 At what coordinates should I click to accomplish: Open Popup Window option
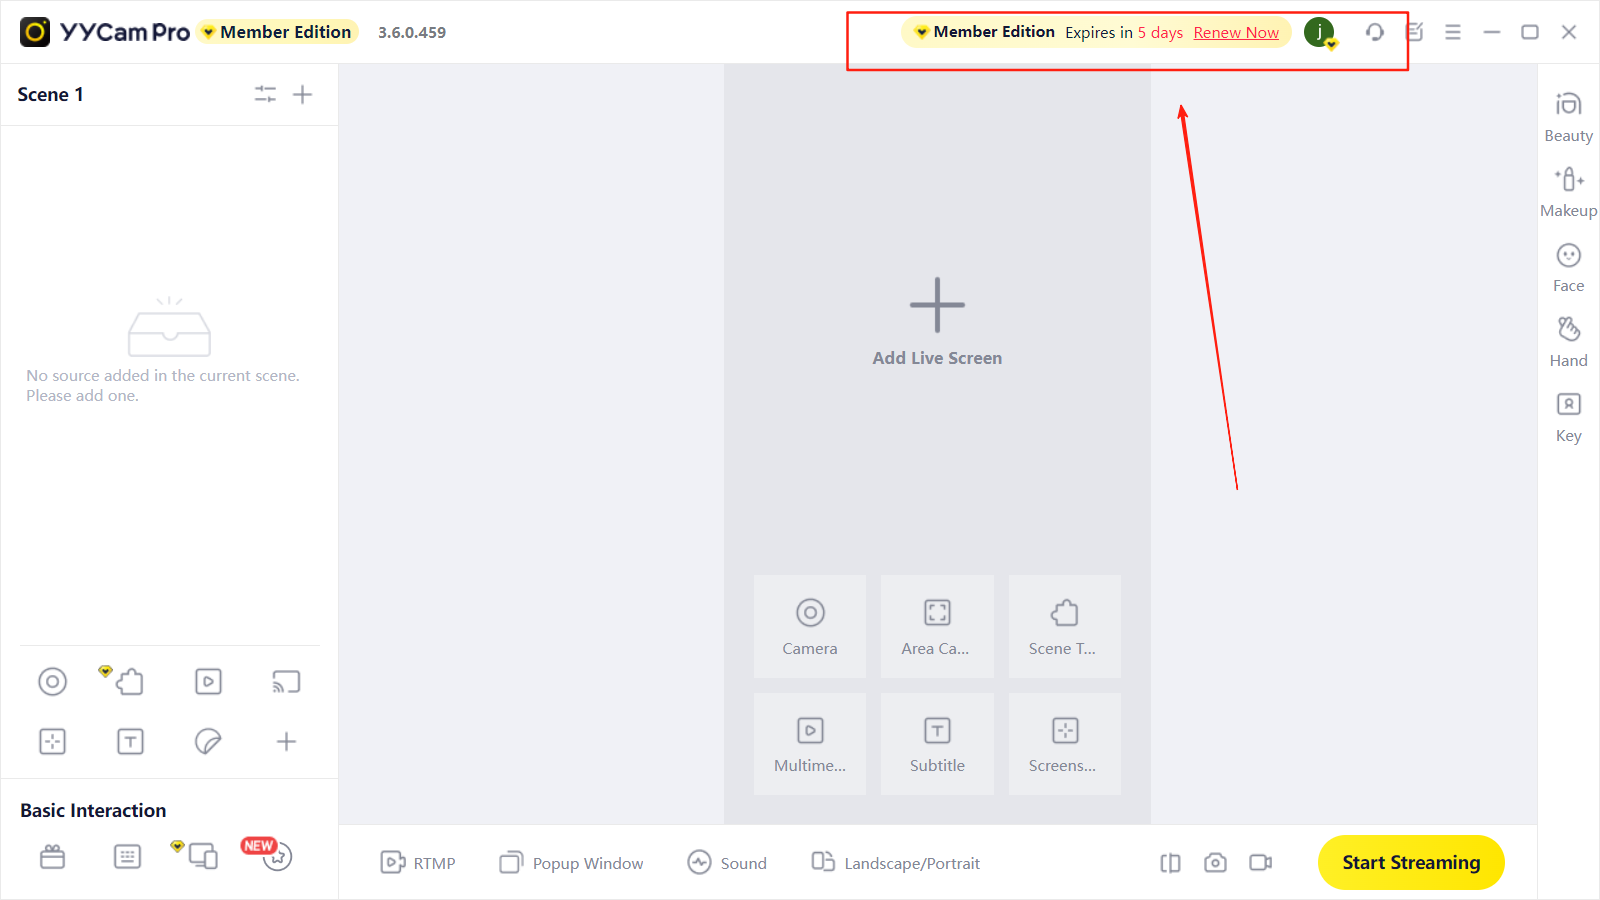click(572, 863)
